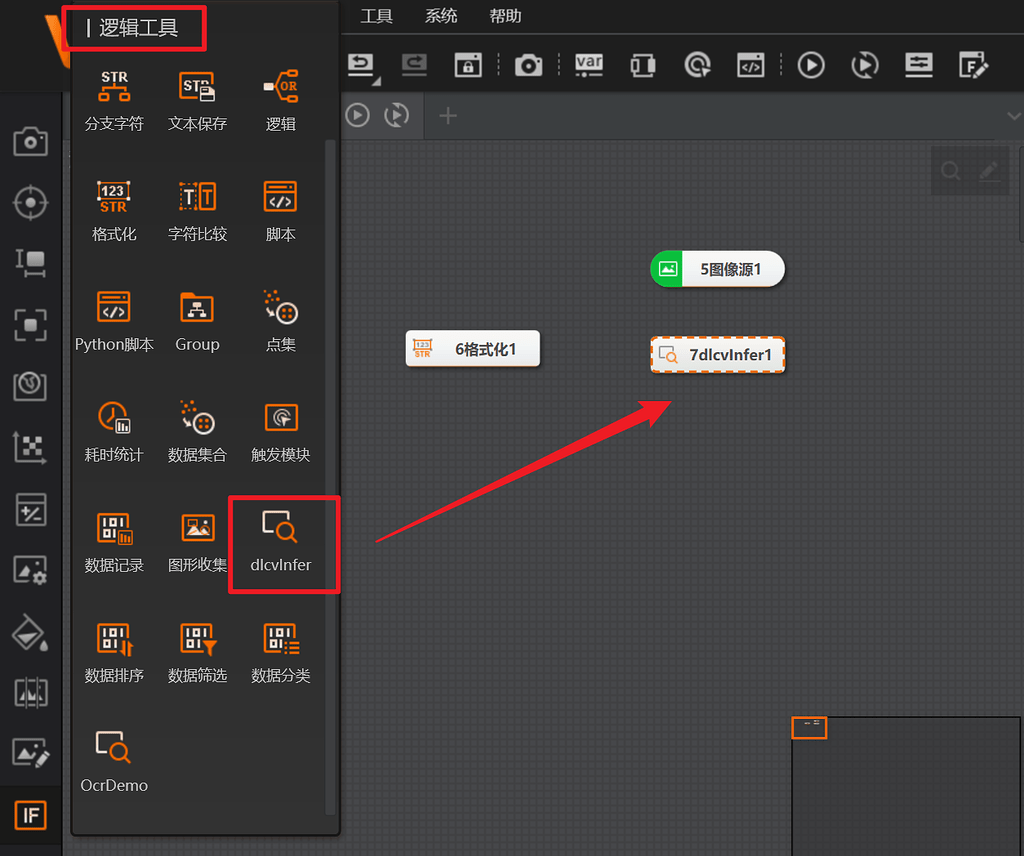The width and height of the screenshot is (1024, 856).
Task: Open the measurement tool category in sidebar
Action: point(31,263)
